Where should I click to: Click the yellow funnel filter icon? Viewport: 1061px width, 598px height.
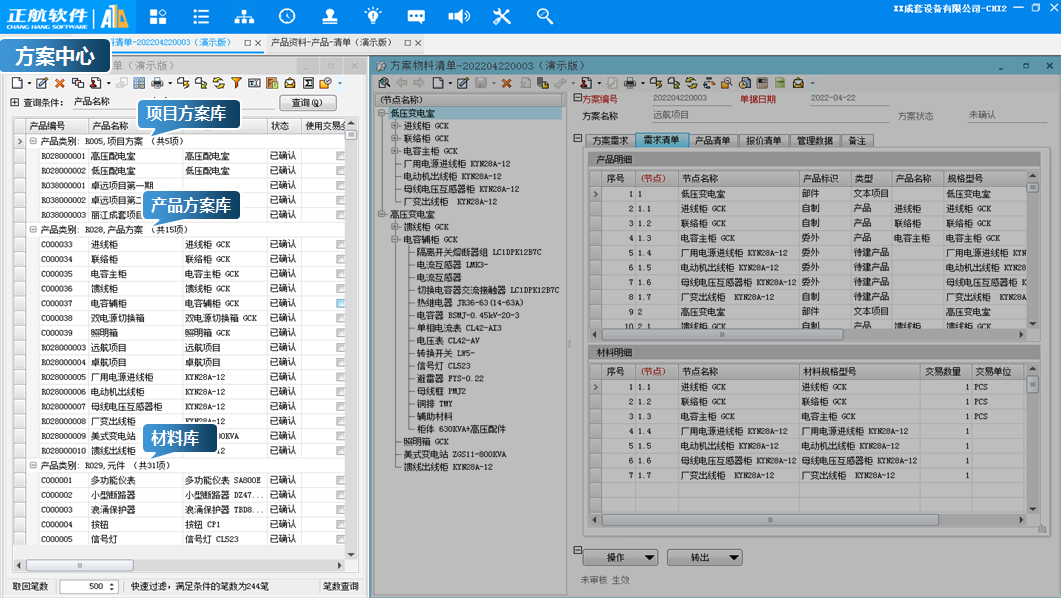click(236, 83)
